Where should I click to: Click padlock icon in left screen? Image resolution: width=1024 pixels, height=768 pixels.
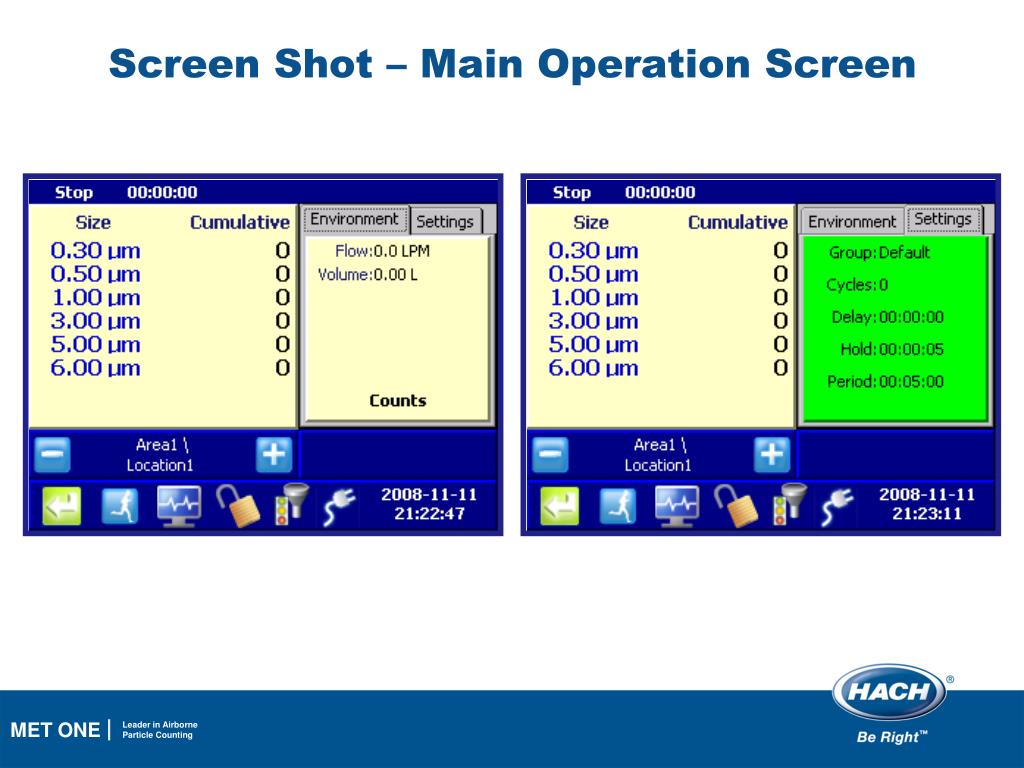[238, 506]
